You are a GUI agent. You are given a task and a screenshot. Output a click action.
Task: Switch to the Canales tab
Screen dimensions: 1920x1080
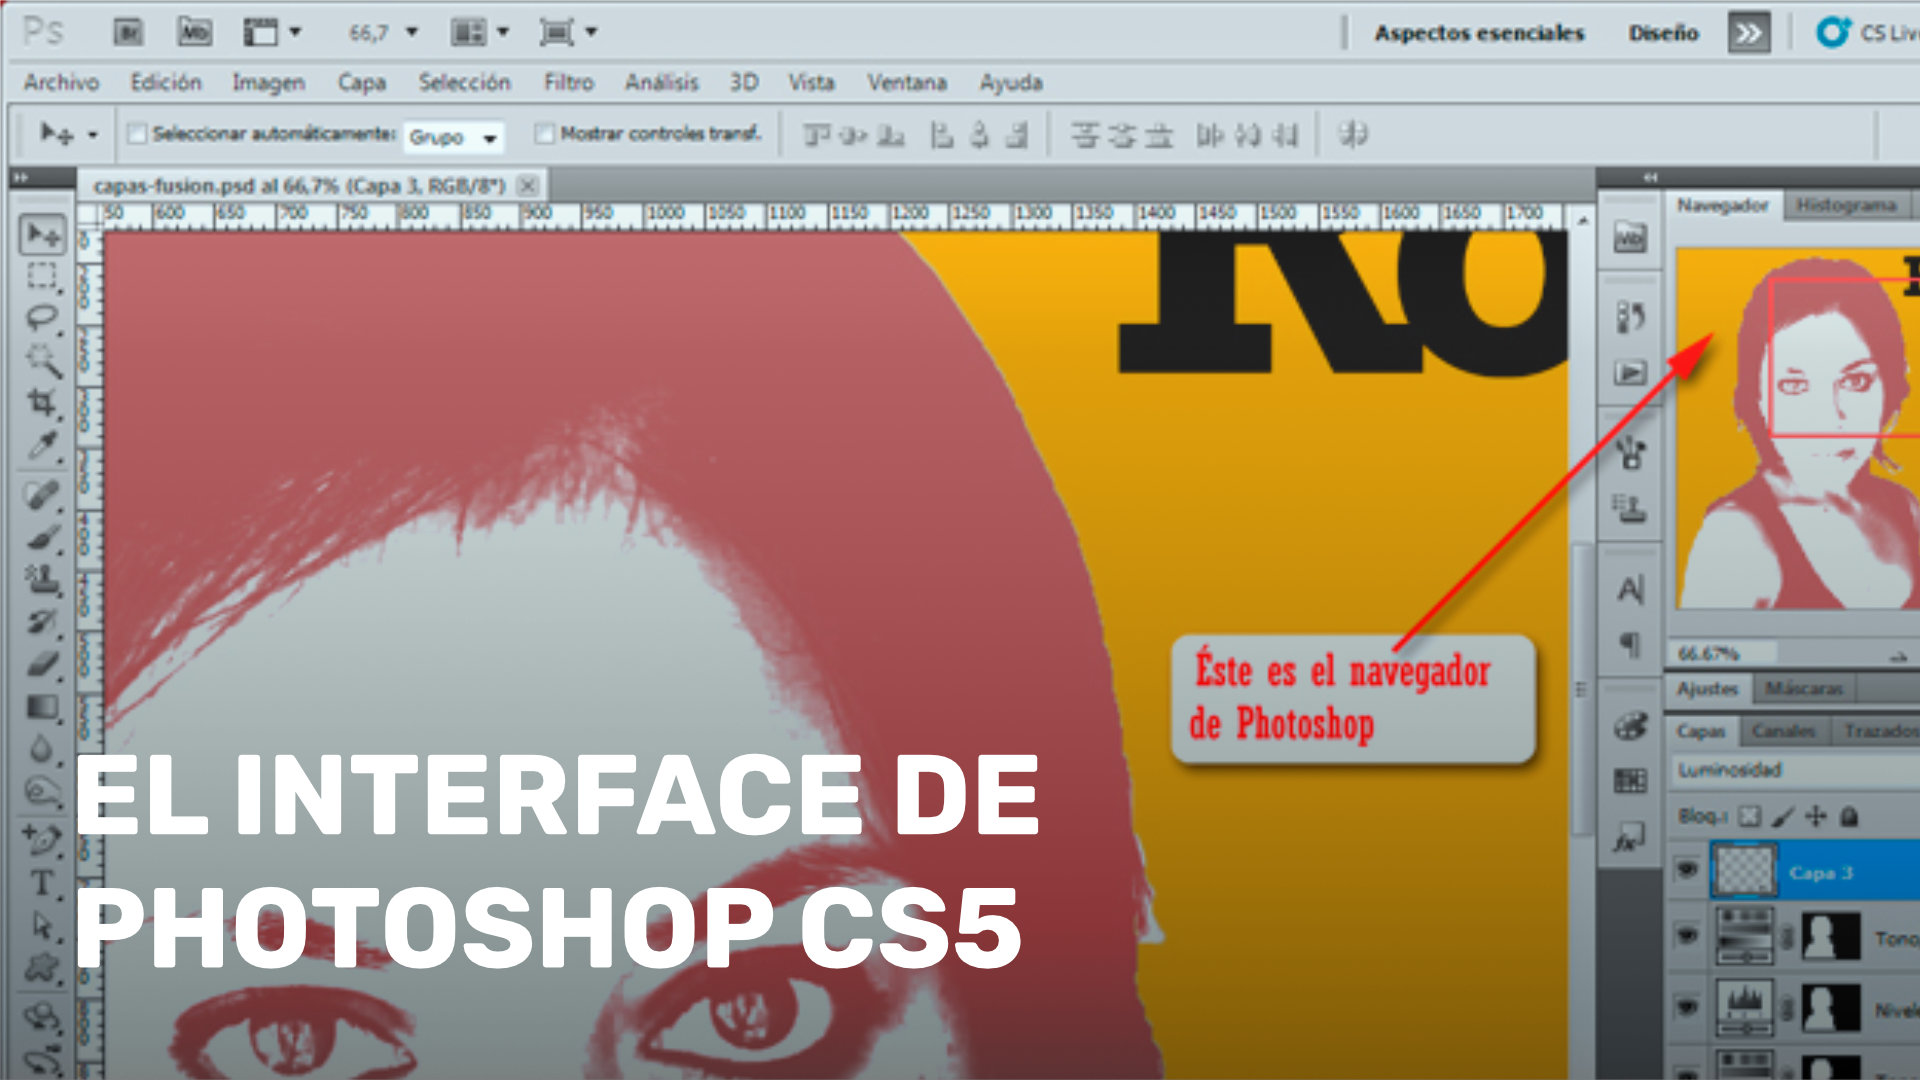[x=1783, y=732]
